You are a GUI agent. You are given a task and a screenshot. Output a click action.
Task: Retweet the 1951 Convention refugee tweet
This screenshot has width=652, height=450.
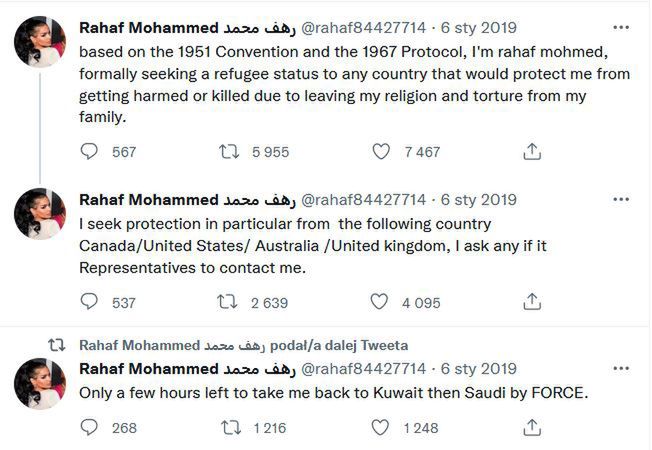229,151
